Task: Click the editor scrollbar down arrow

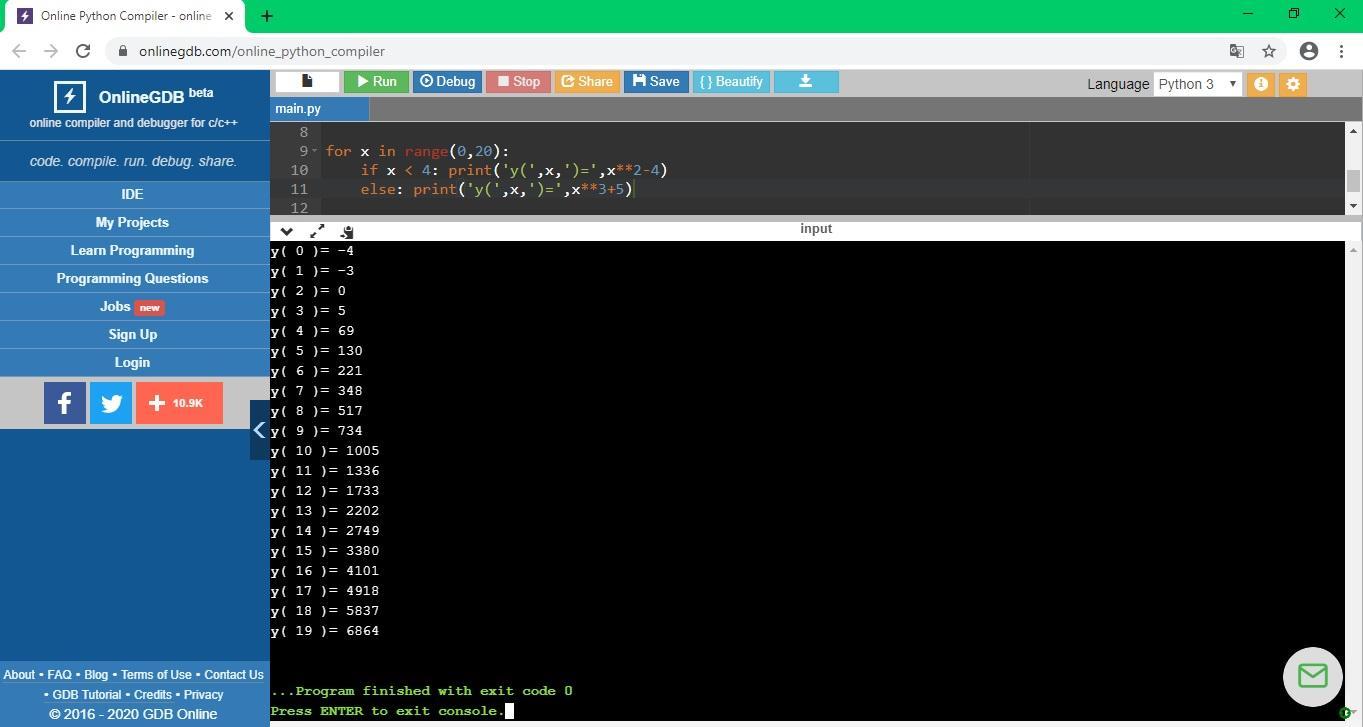Action: pos(1353,206)
